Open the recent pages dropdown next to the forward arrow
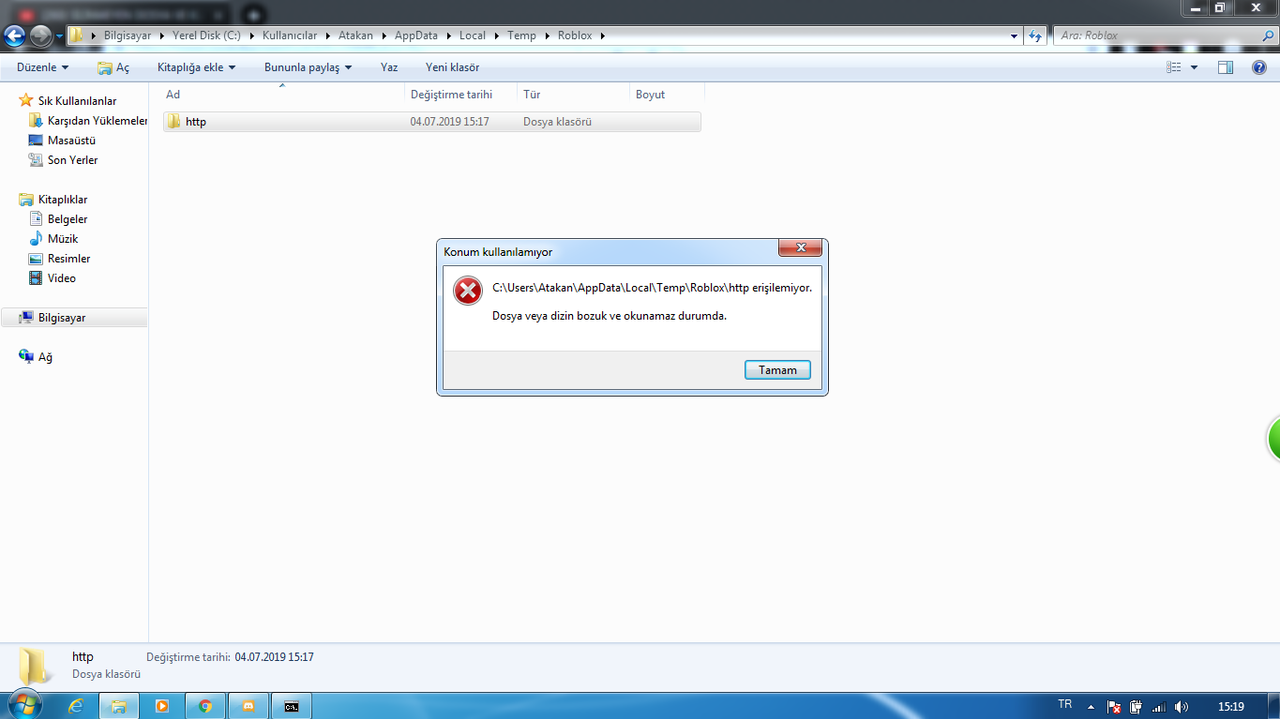 [x=59, y=36]
